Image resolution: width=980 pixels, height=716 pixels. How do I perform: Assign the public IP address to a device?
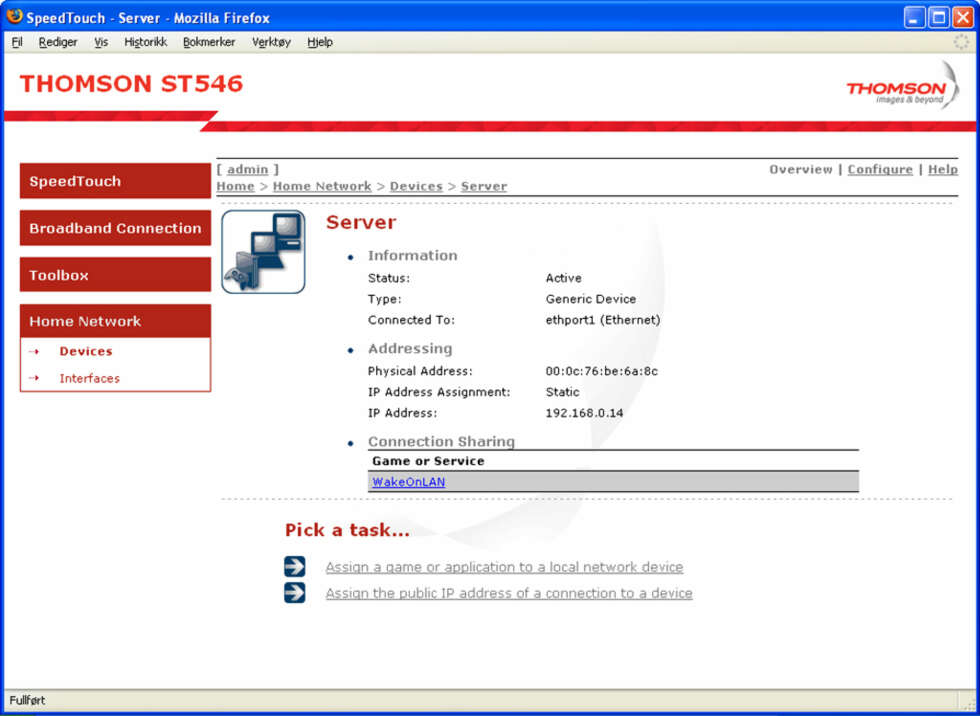(x=509, y=593)
